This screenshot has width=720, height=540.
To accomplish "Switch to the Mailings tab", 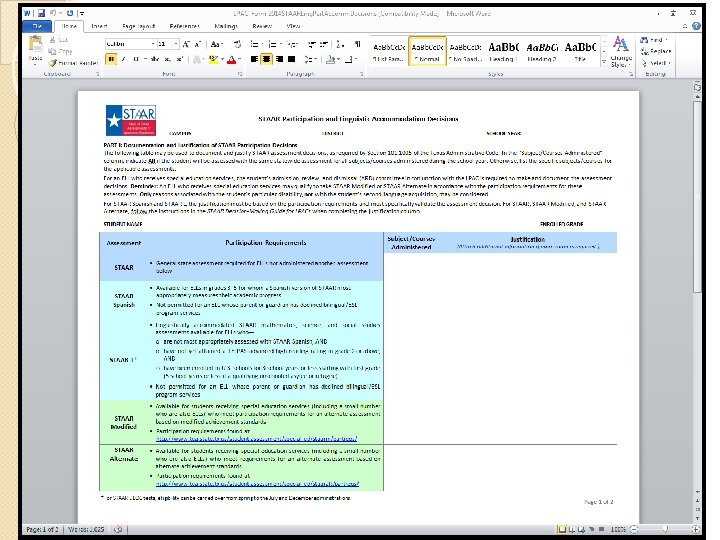I will 225,26.
